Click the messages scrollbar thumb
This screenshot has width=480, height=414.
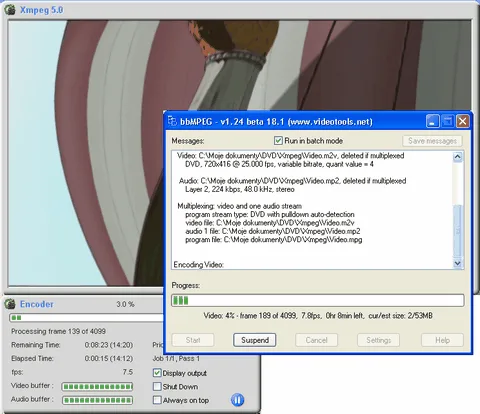458,231
